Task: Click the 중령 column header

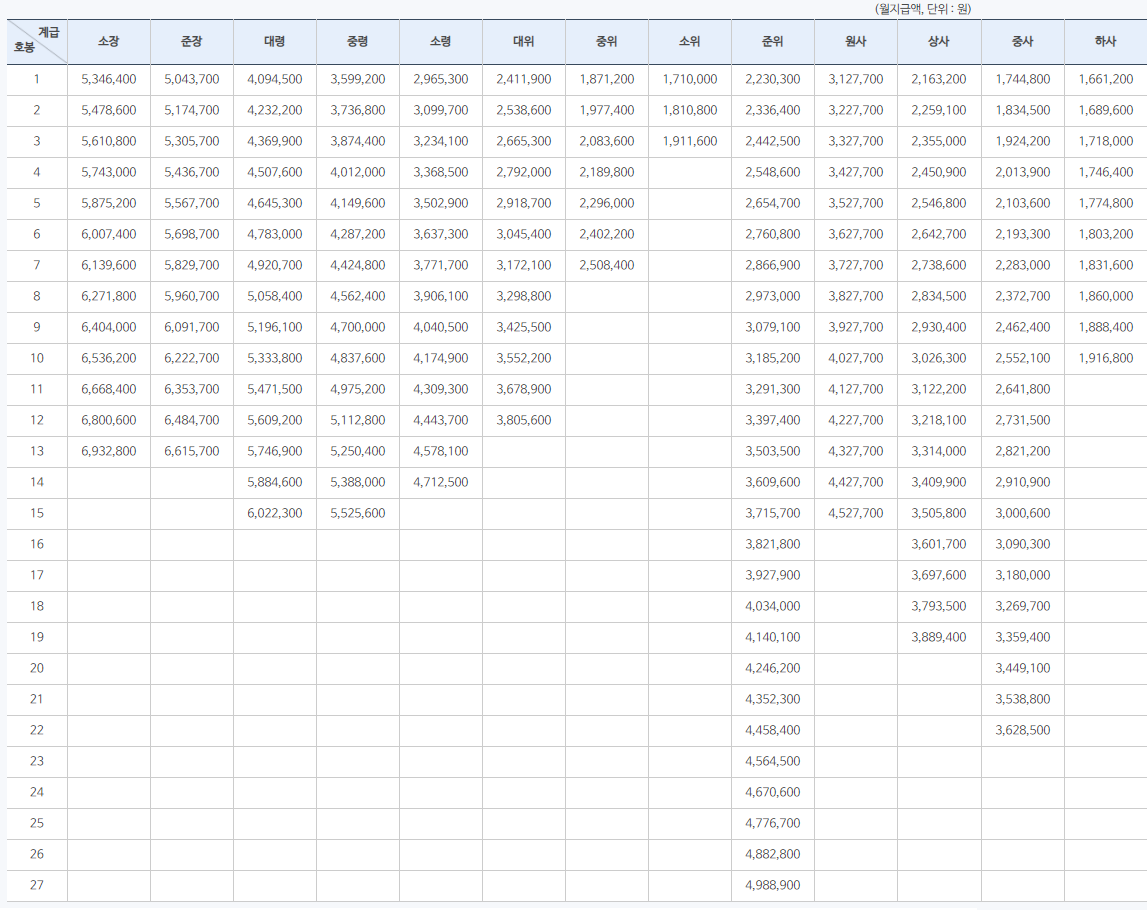Action: coord(357,42)
